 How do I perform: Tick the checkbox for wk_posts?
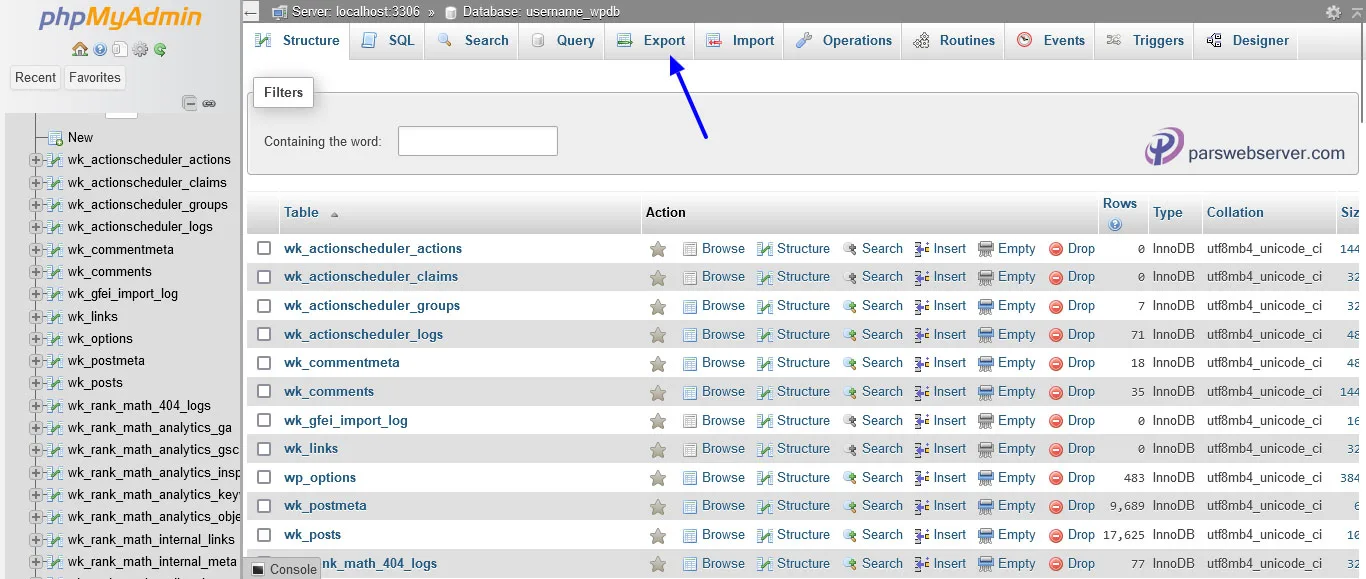coord(264,535)
